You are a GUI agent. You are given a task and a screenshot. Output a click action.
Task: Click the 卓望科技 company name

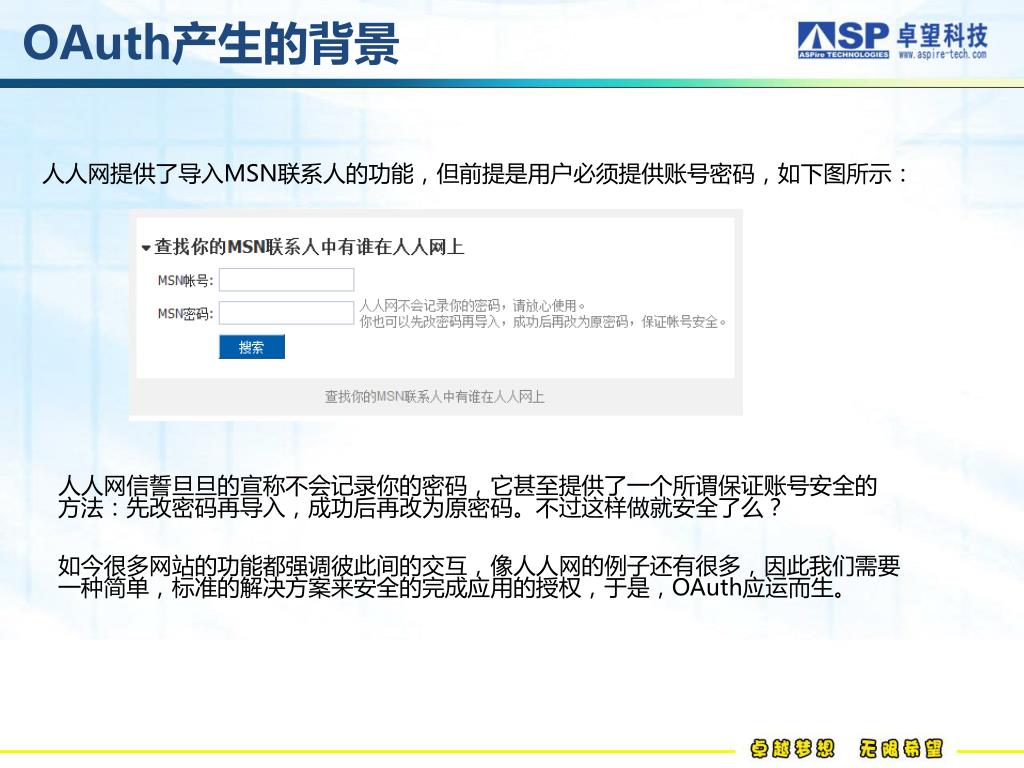click(942, 35)
